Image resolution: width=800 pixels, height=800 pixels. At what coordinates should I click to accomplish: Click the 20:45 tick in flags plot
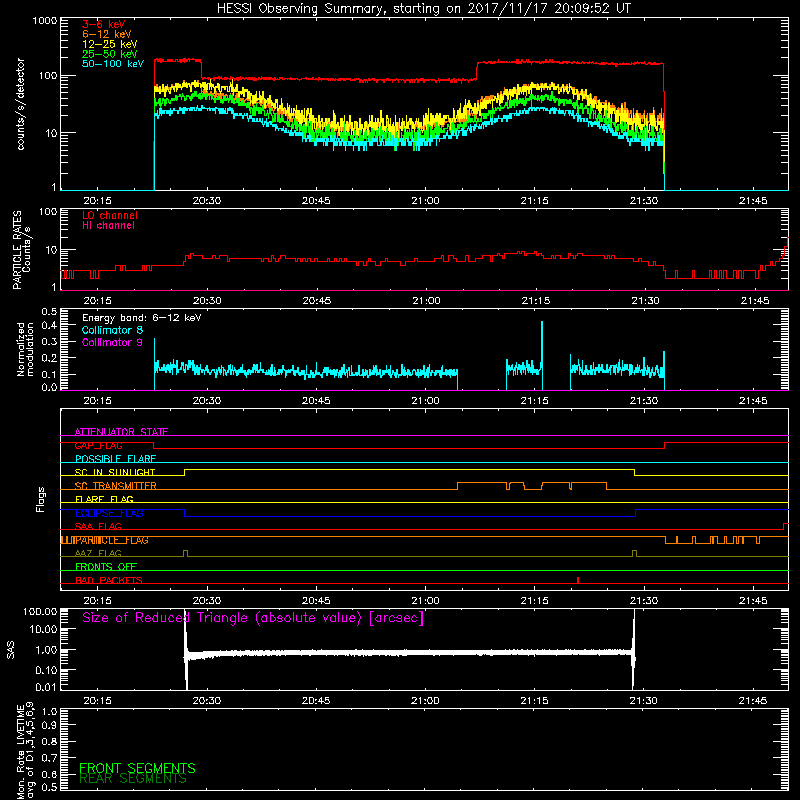316,601
